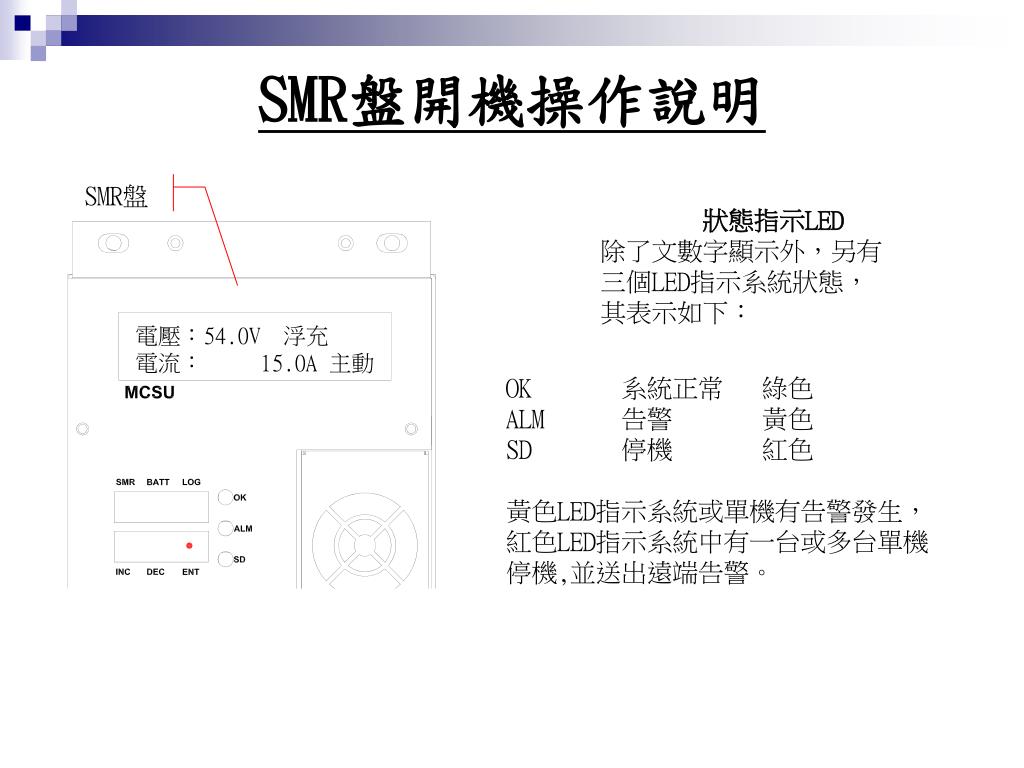Screen dimensions: 1024x768
Task: Click the 主動 text on the display
Action: (x=352, y=364)
